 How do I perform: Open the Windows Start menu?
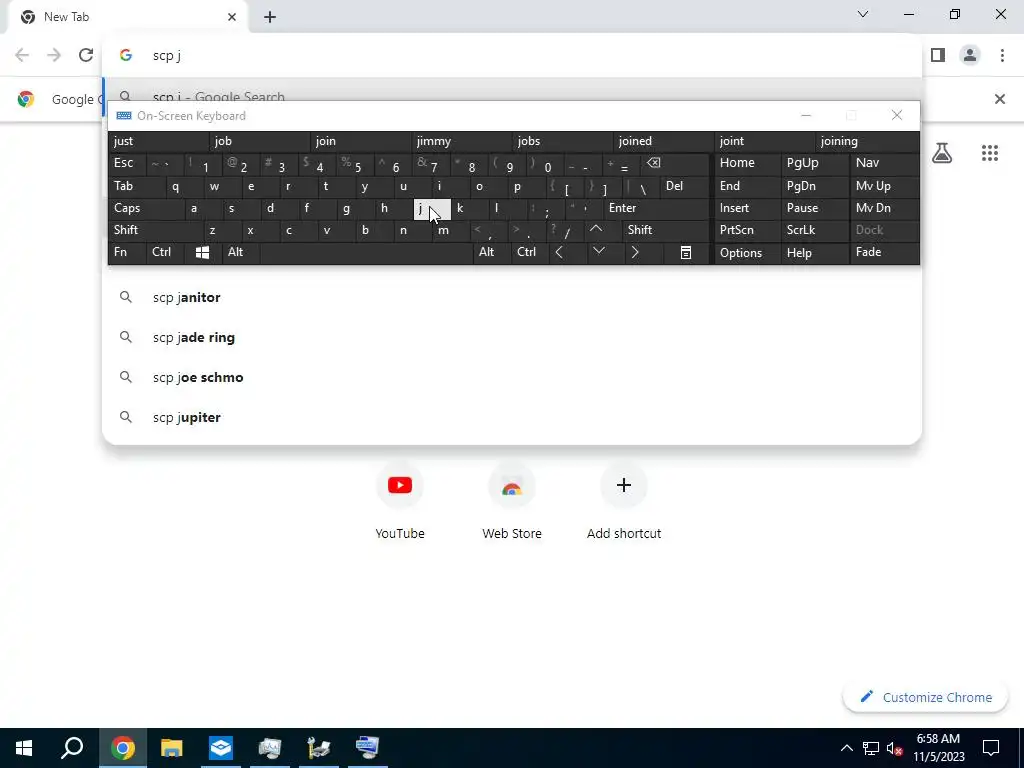pos(24,748)
